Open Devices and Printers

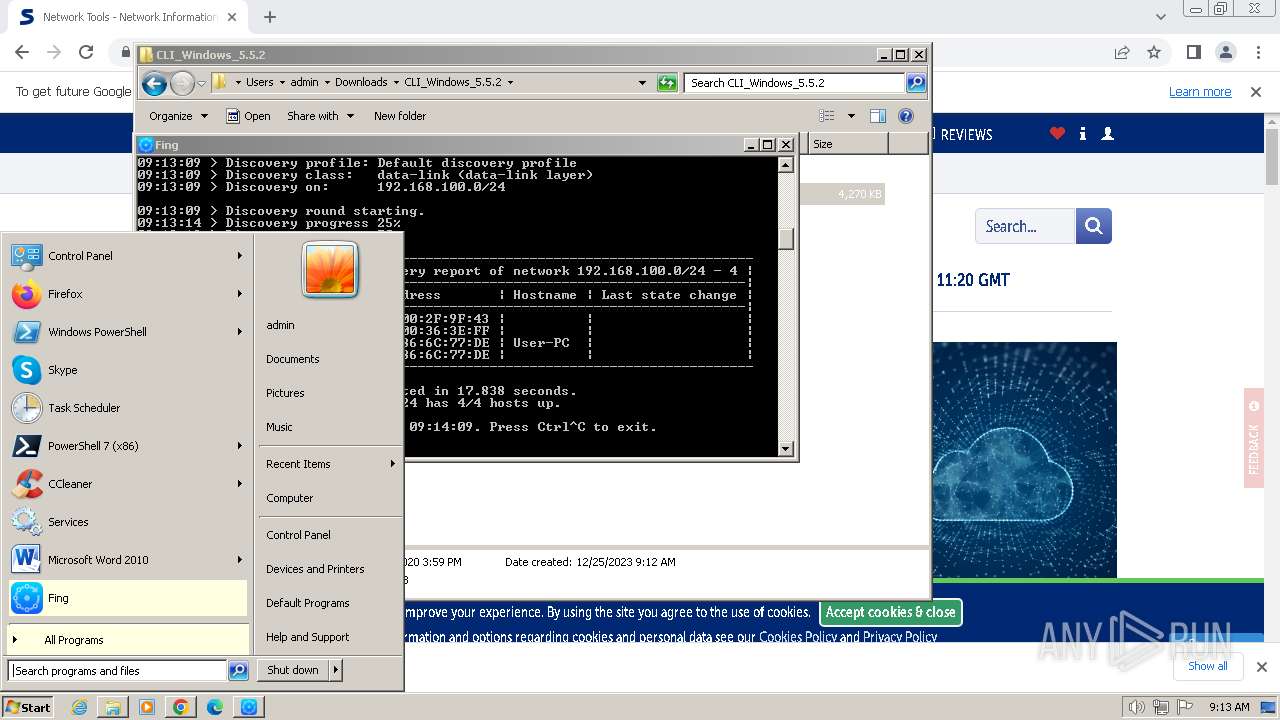(x=315, y=569)
